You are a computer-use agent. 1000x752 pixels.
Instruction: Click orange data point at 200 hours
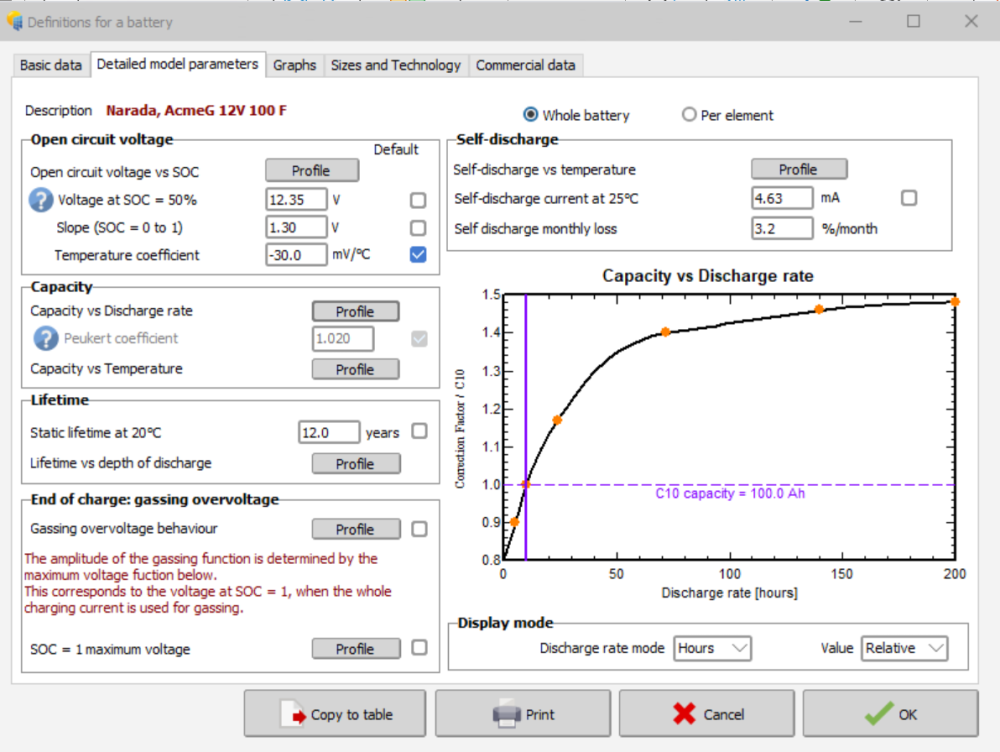pos(954,301)
